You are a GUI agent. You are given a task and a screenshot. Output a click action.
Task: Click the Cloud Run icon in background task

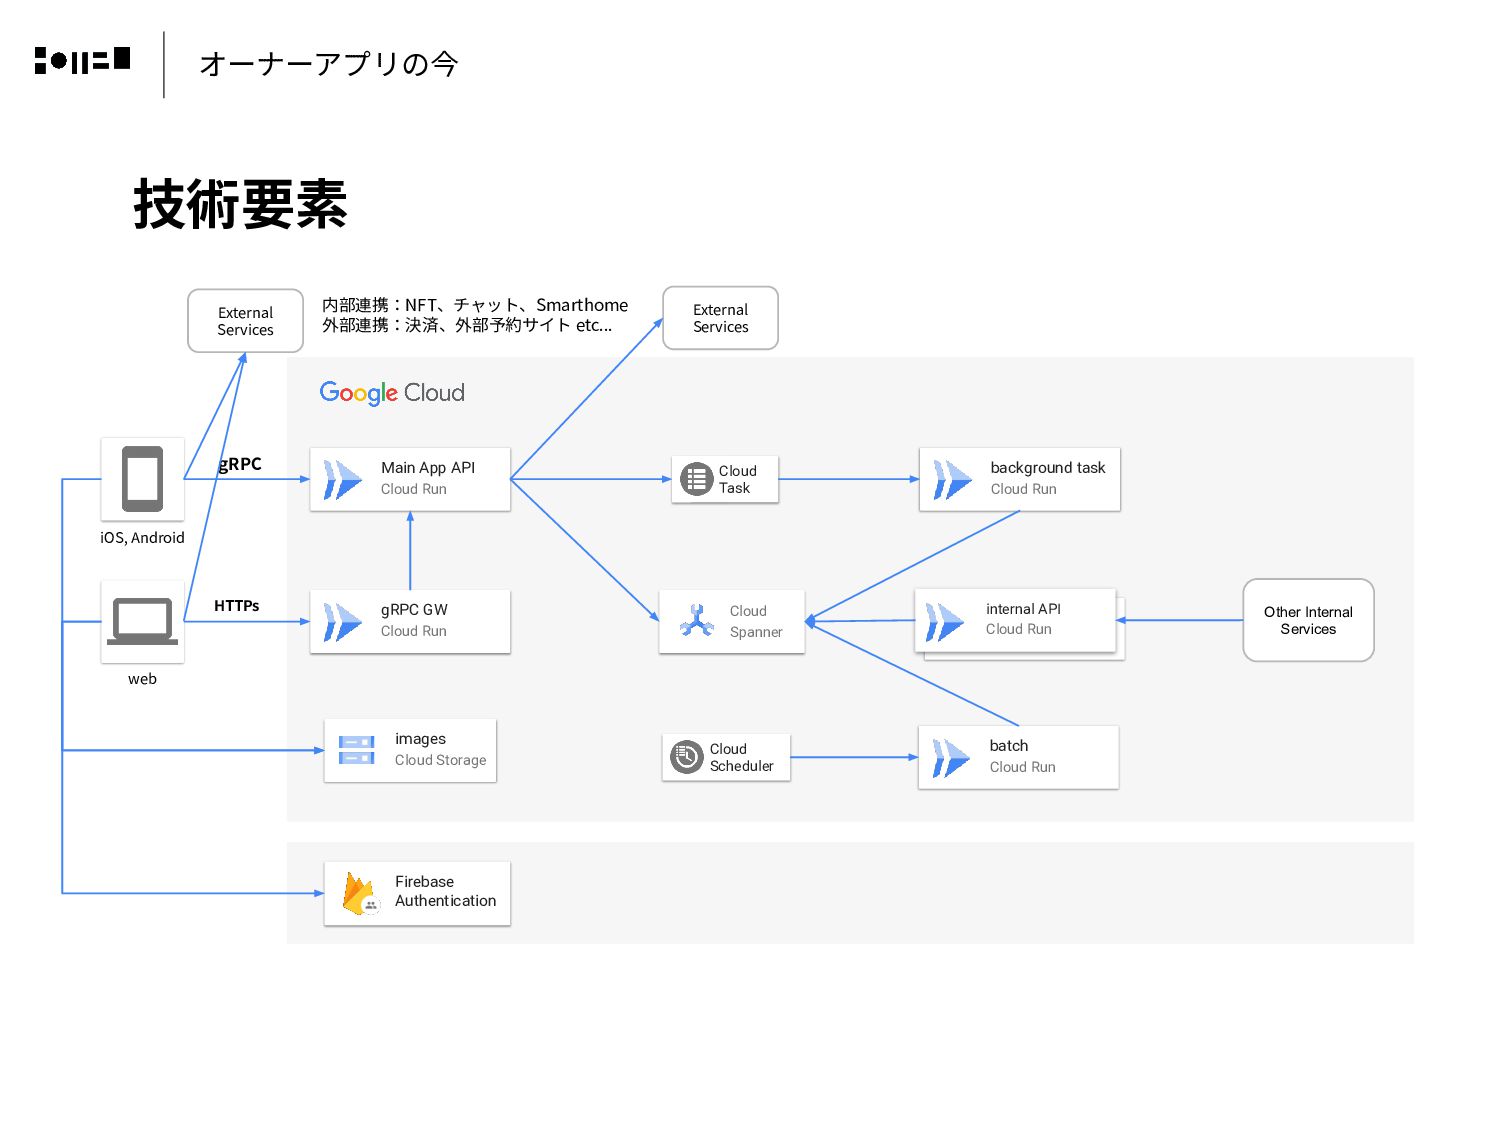pos(951,480)
